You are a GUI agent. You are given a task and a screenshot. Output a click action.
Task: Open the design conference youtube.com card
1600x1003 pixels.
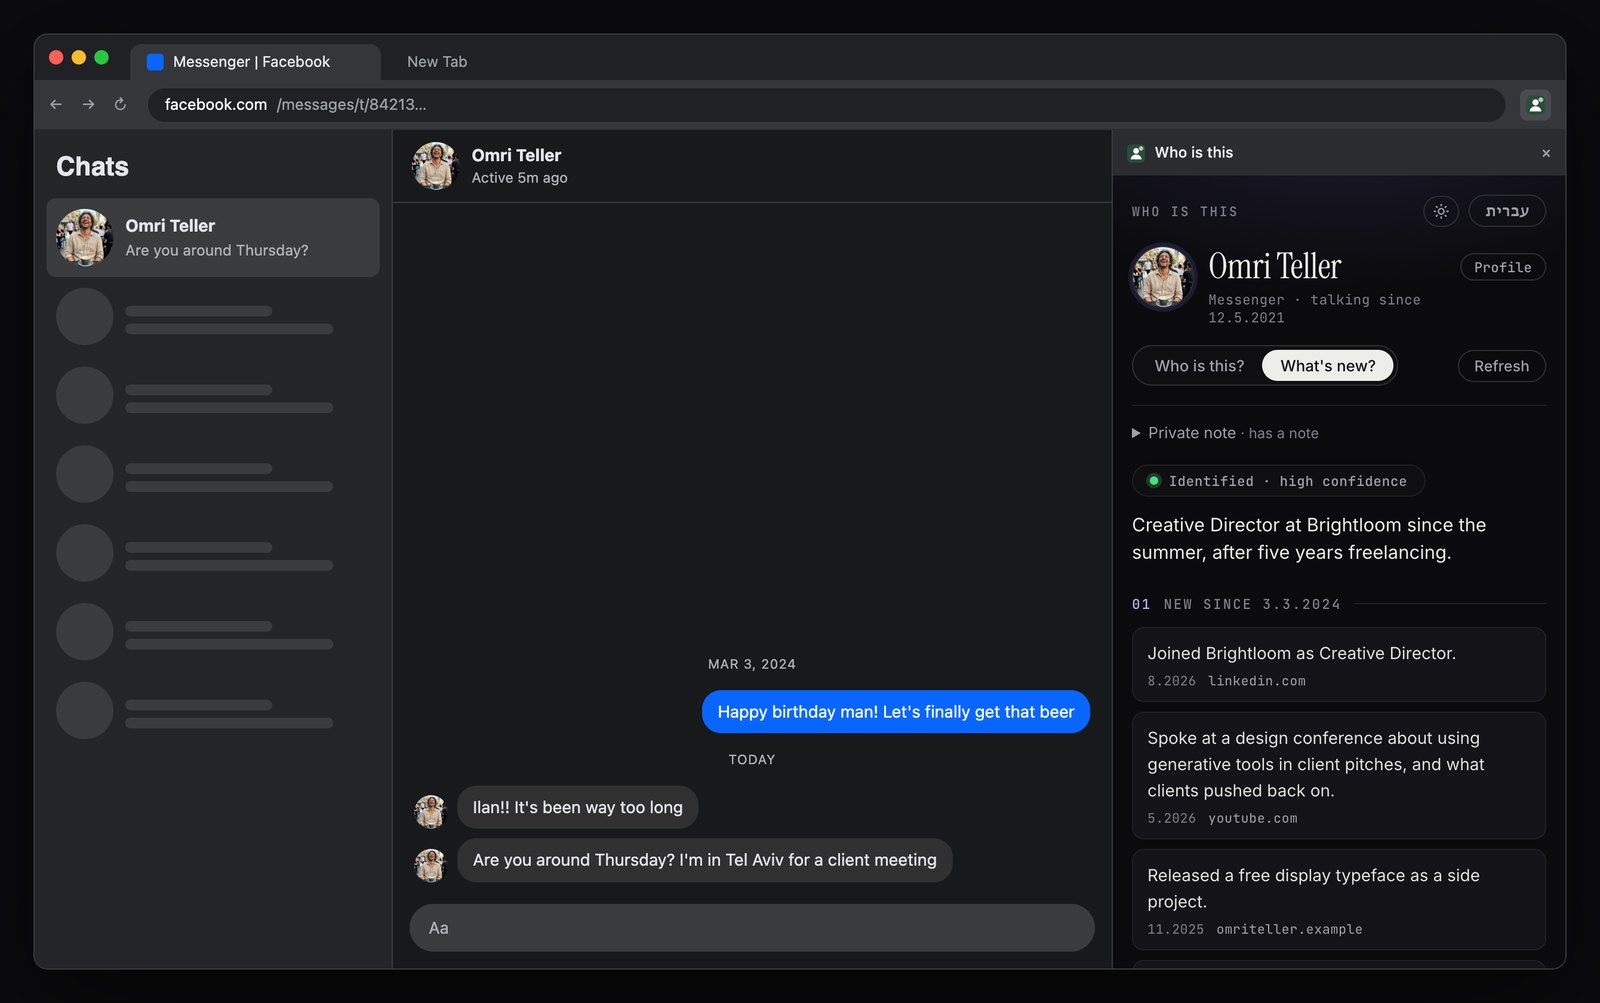point(1338,775)
